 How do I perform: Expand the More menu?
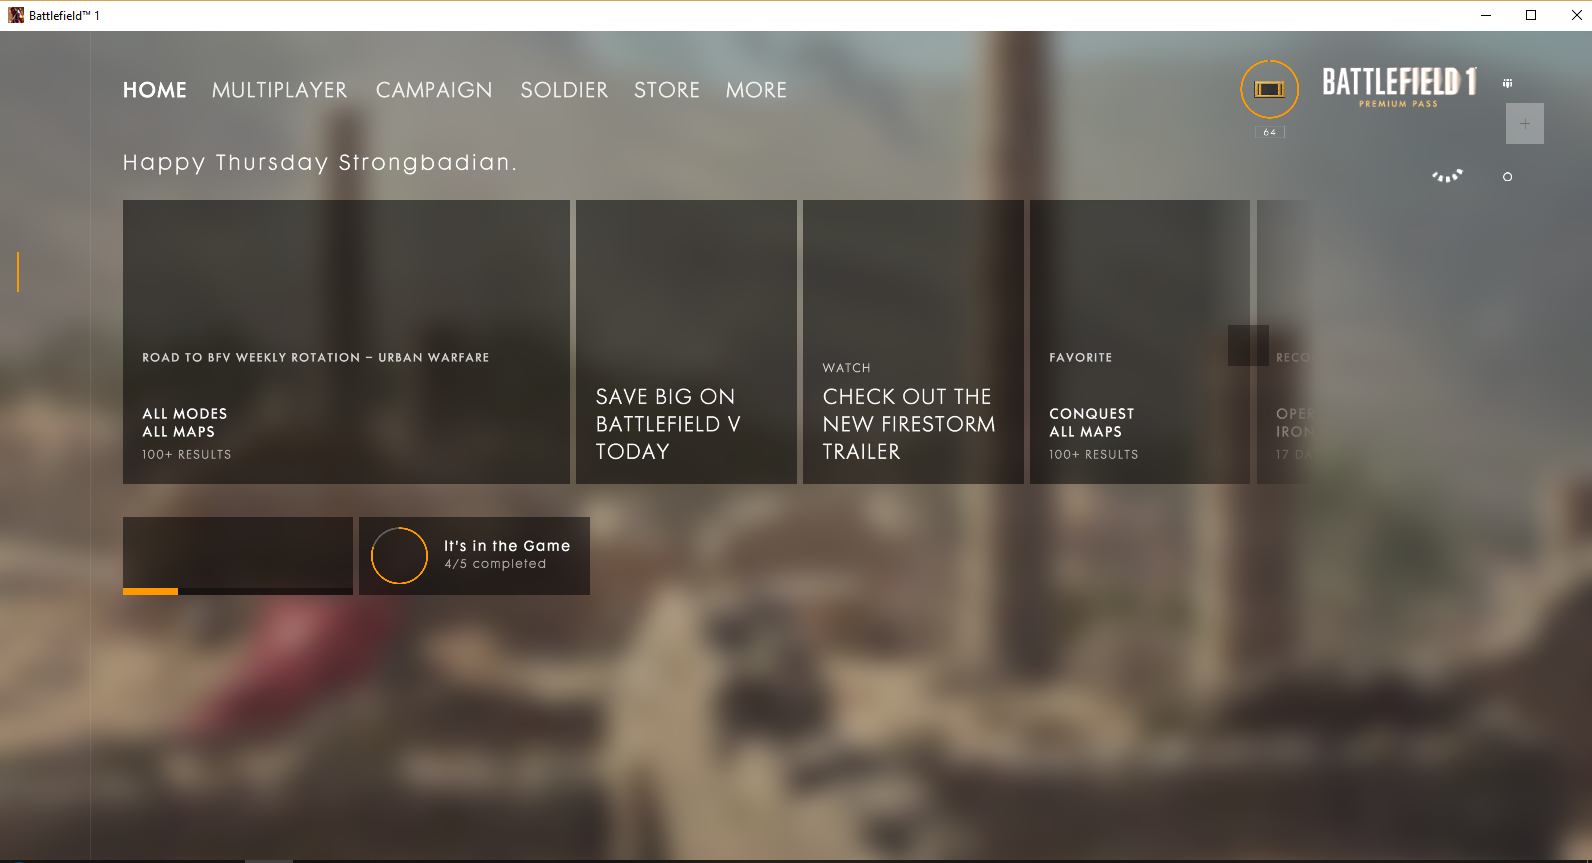pos(756,90)
